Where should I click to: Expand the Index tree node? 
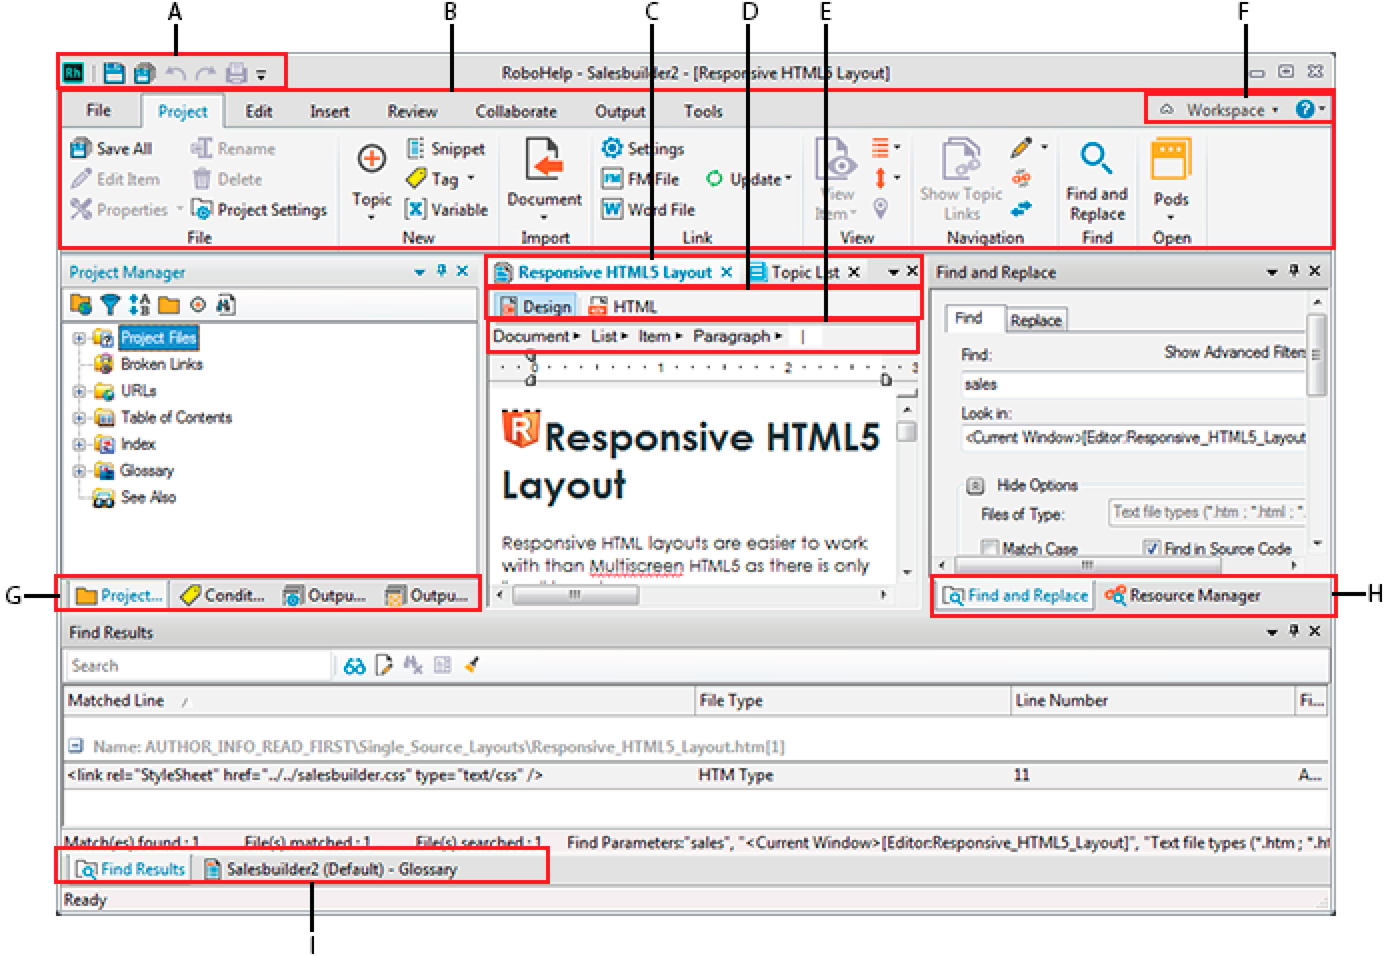[x=78, y=444]
